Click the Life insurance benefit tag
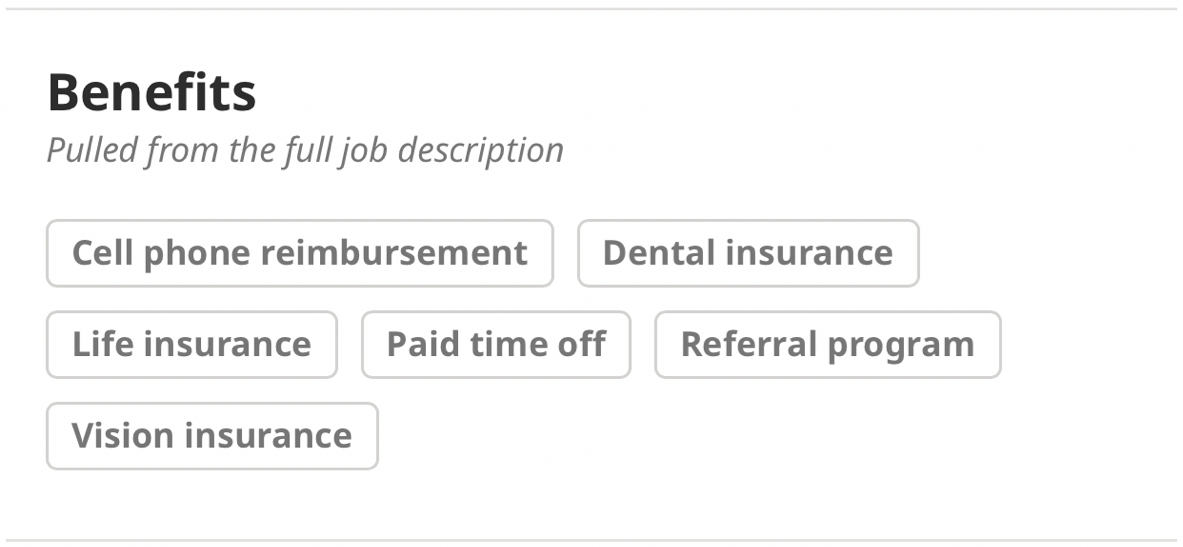 (x=191, y=345)
